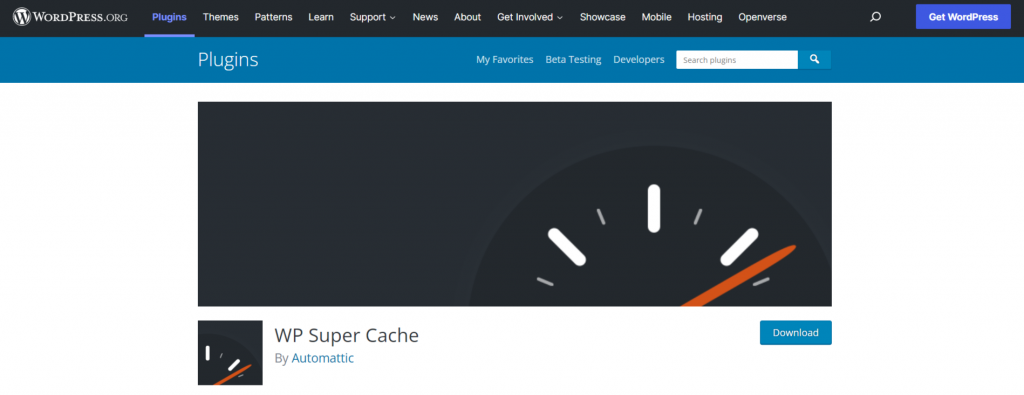The image size is (1024, 395).
Task: Click the Plugins heading in blue bar
Action: pos(228,59)
